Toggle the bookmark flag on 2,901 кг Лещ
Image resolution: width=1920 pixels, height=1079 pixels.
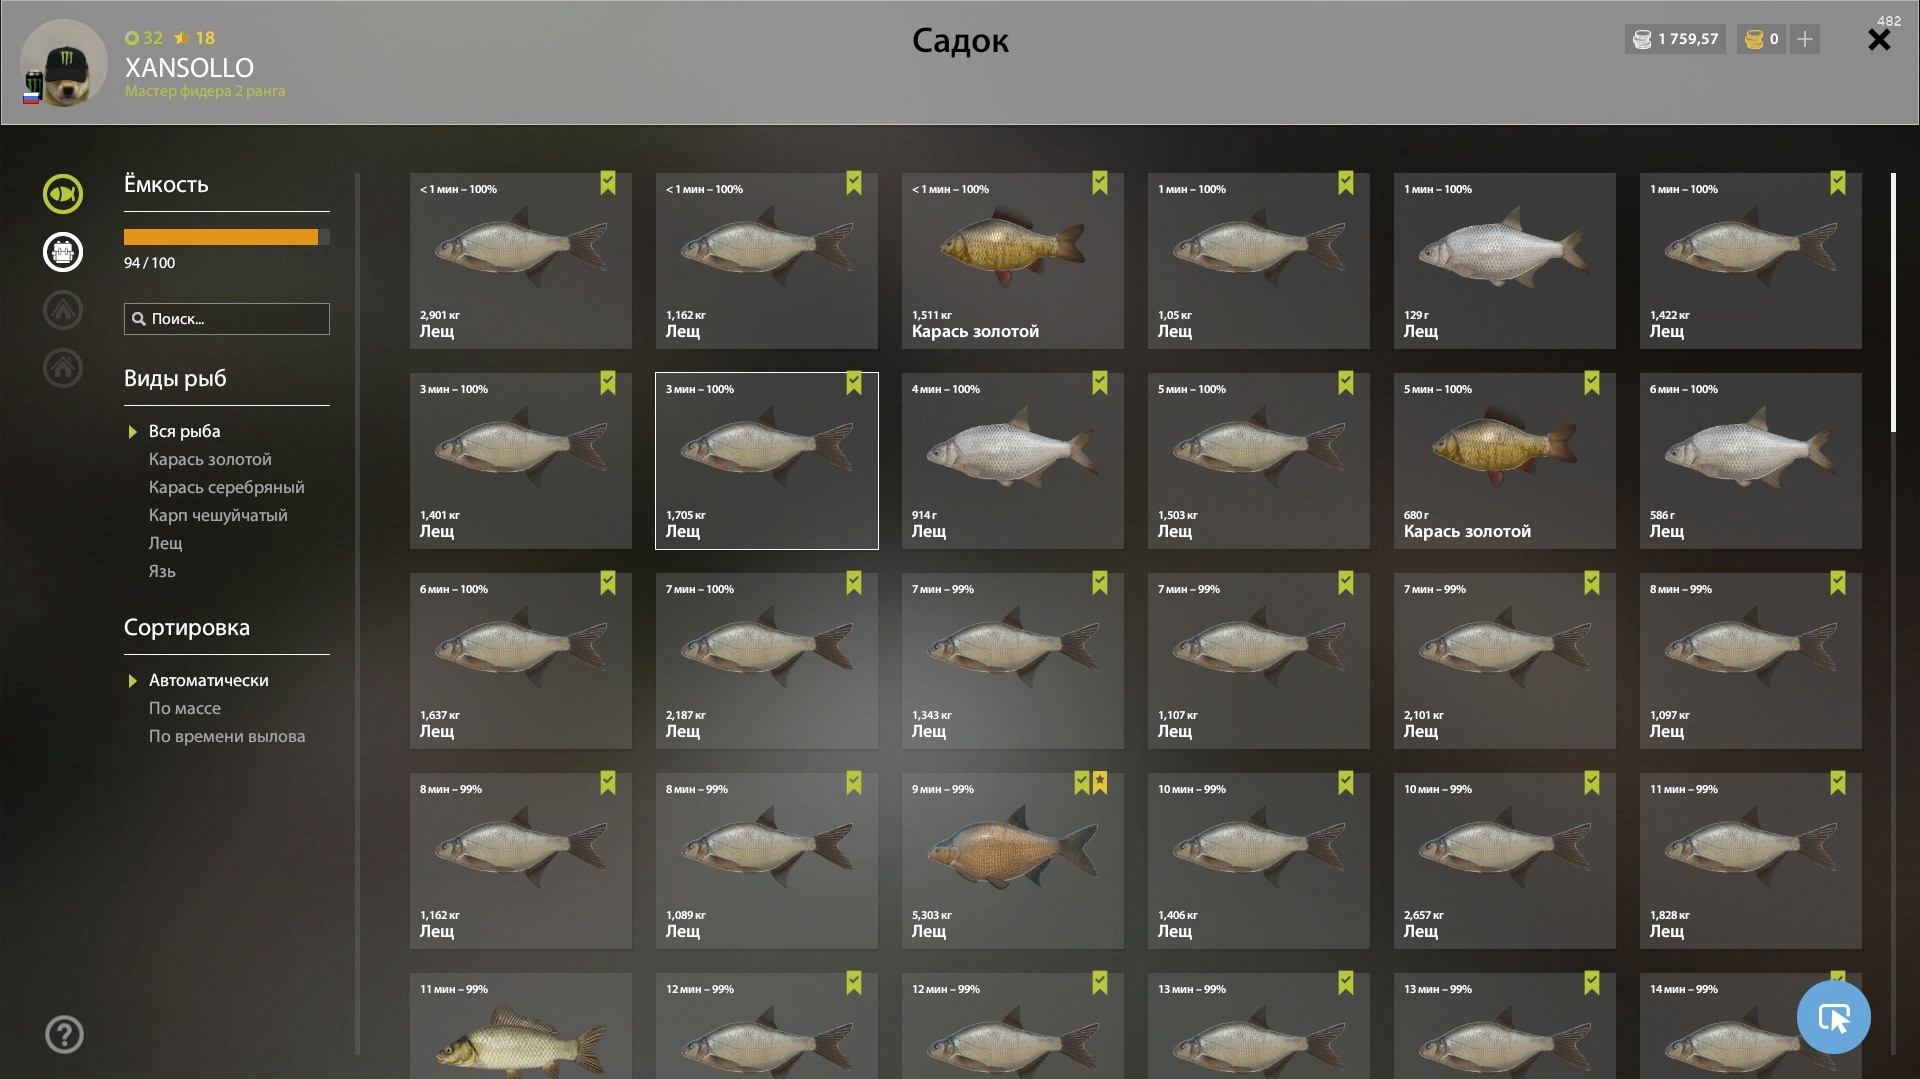point(608,183)
